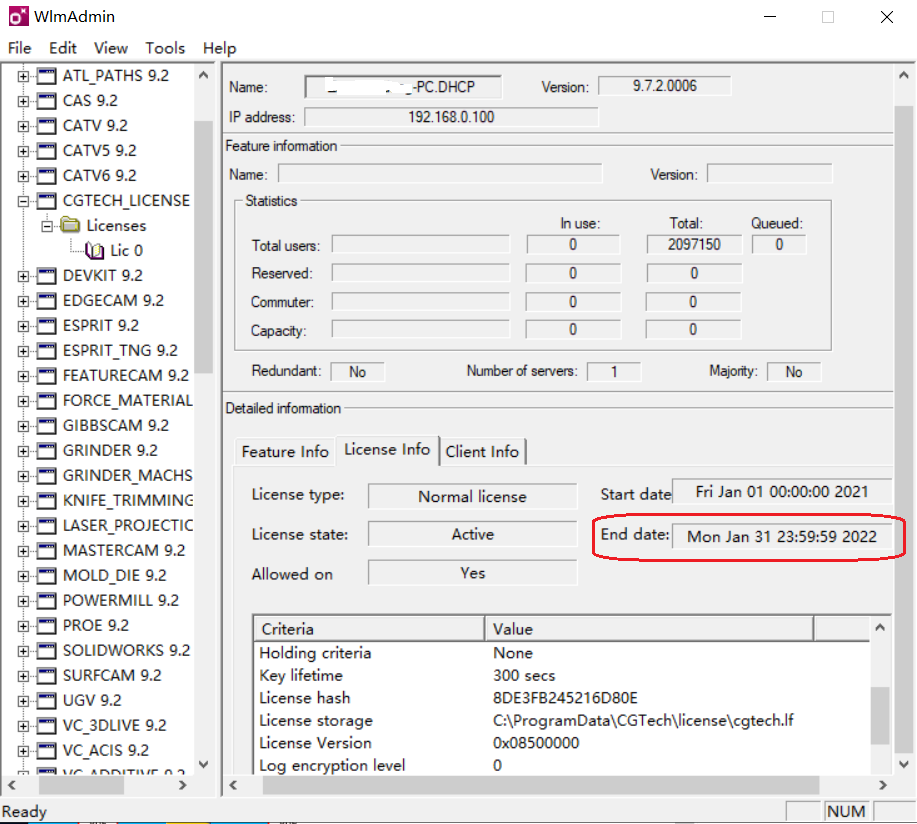Switch to the License Info tab
The height and width of the screenshot is (824, 917).
pyautogui.click(x=387, y=450)
